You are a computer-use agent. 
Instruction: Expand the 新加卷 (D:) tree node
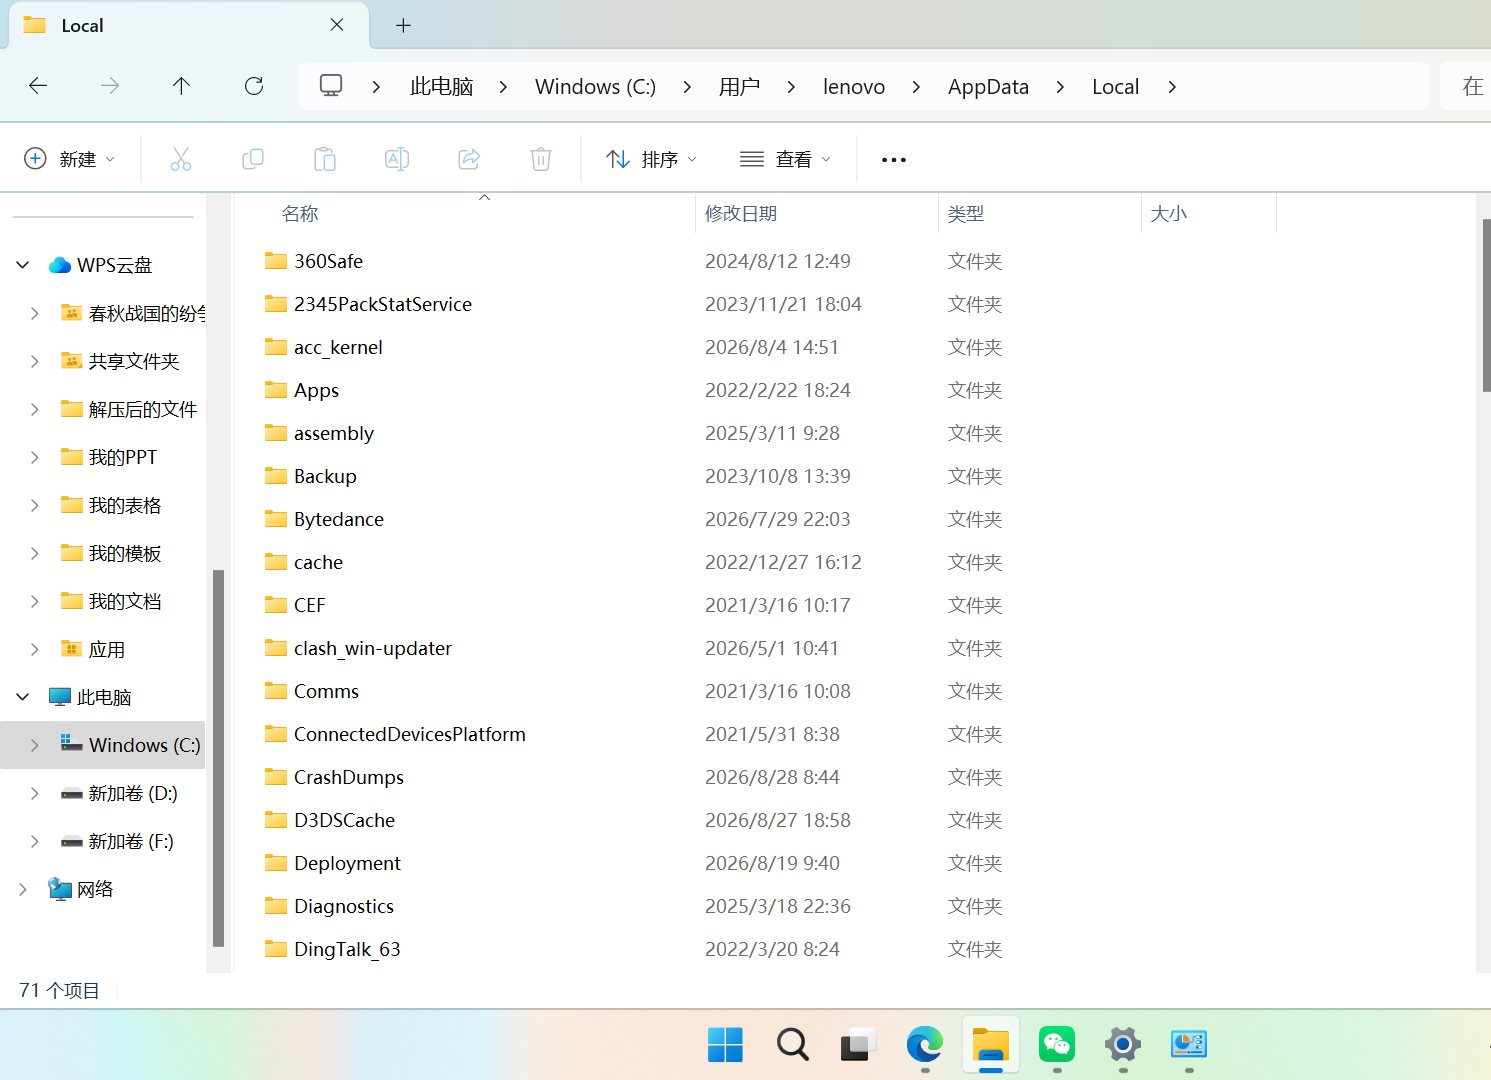pyautogui.click(x=35, y=793)
